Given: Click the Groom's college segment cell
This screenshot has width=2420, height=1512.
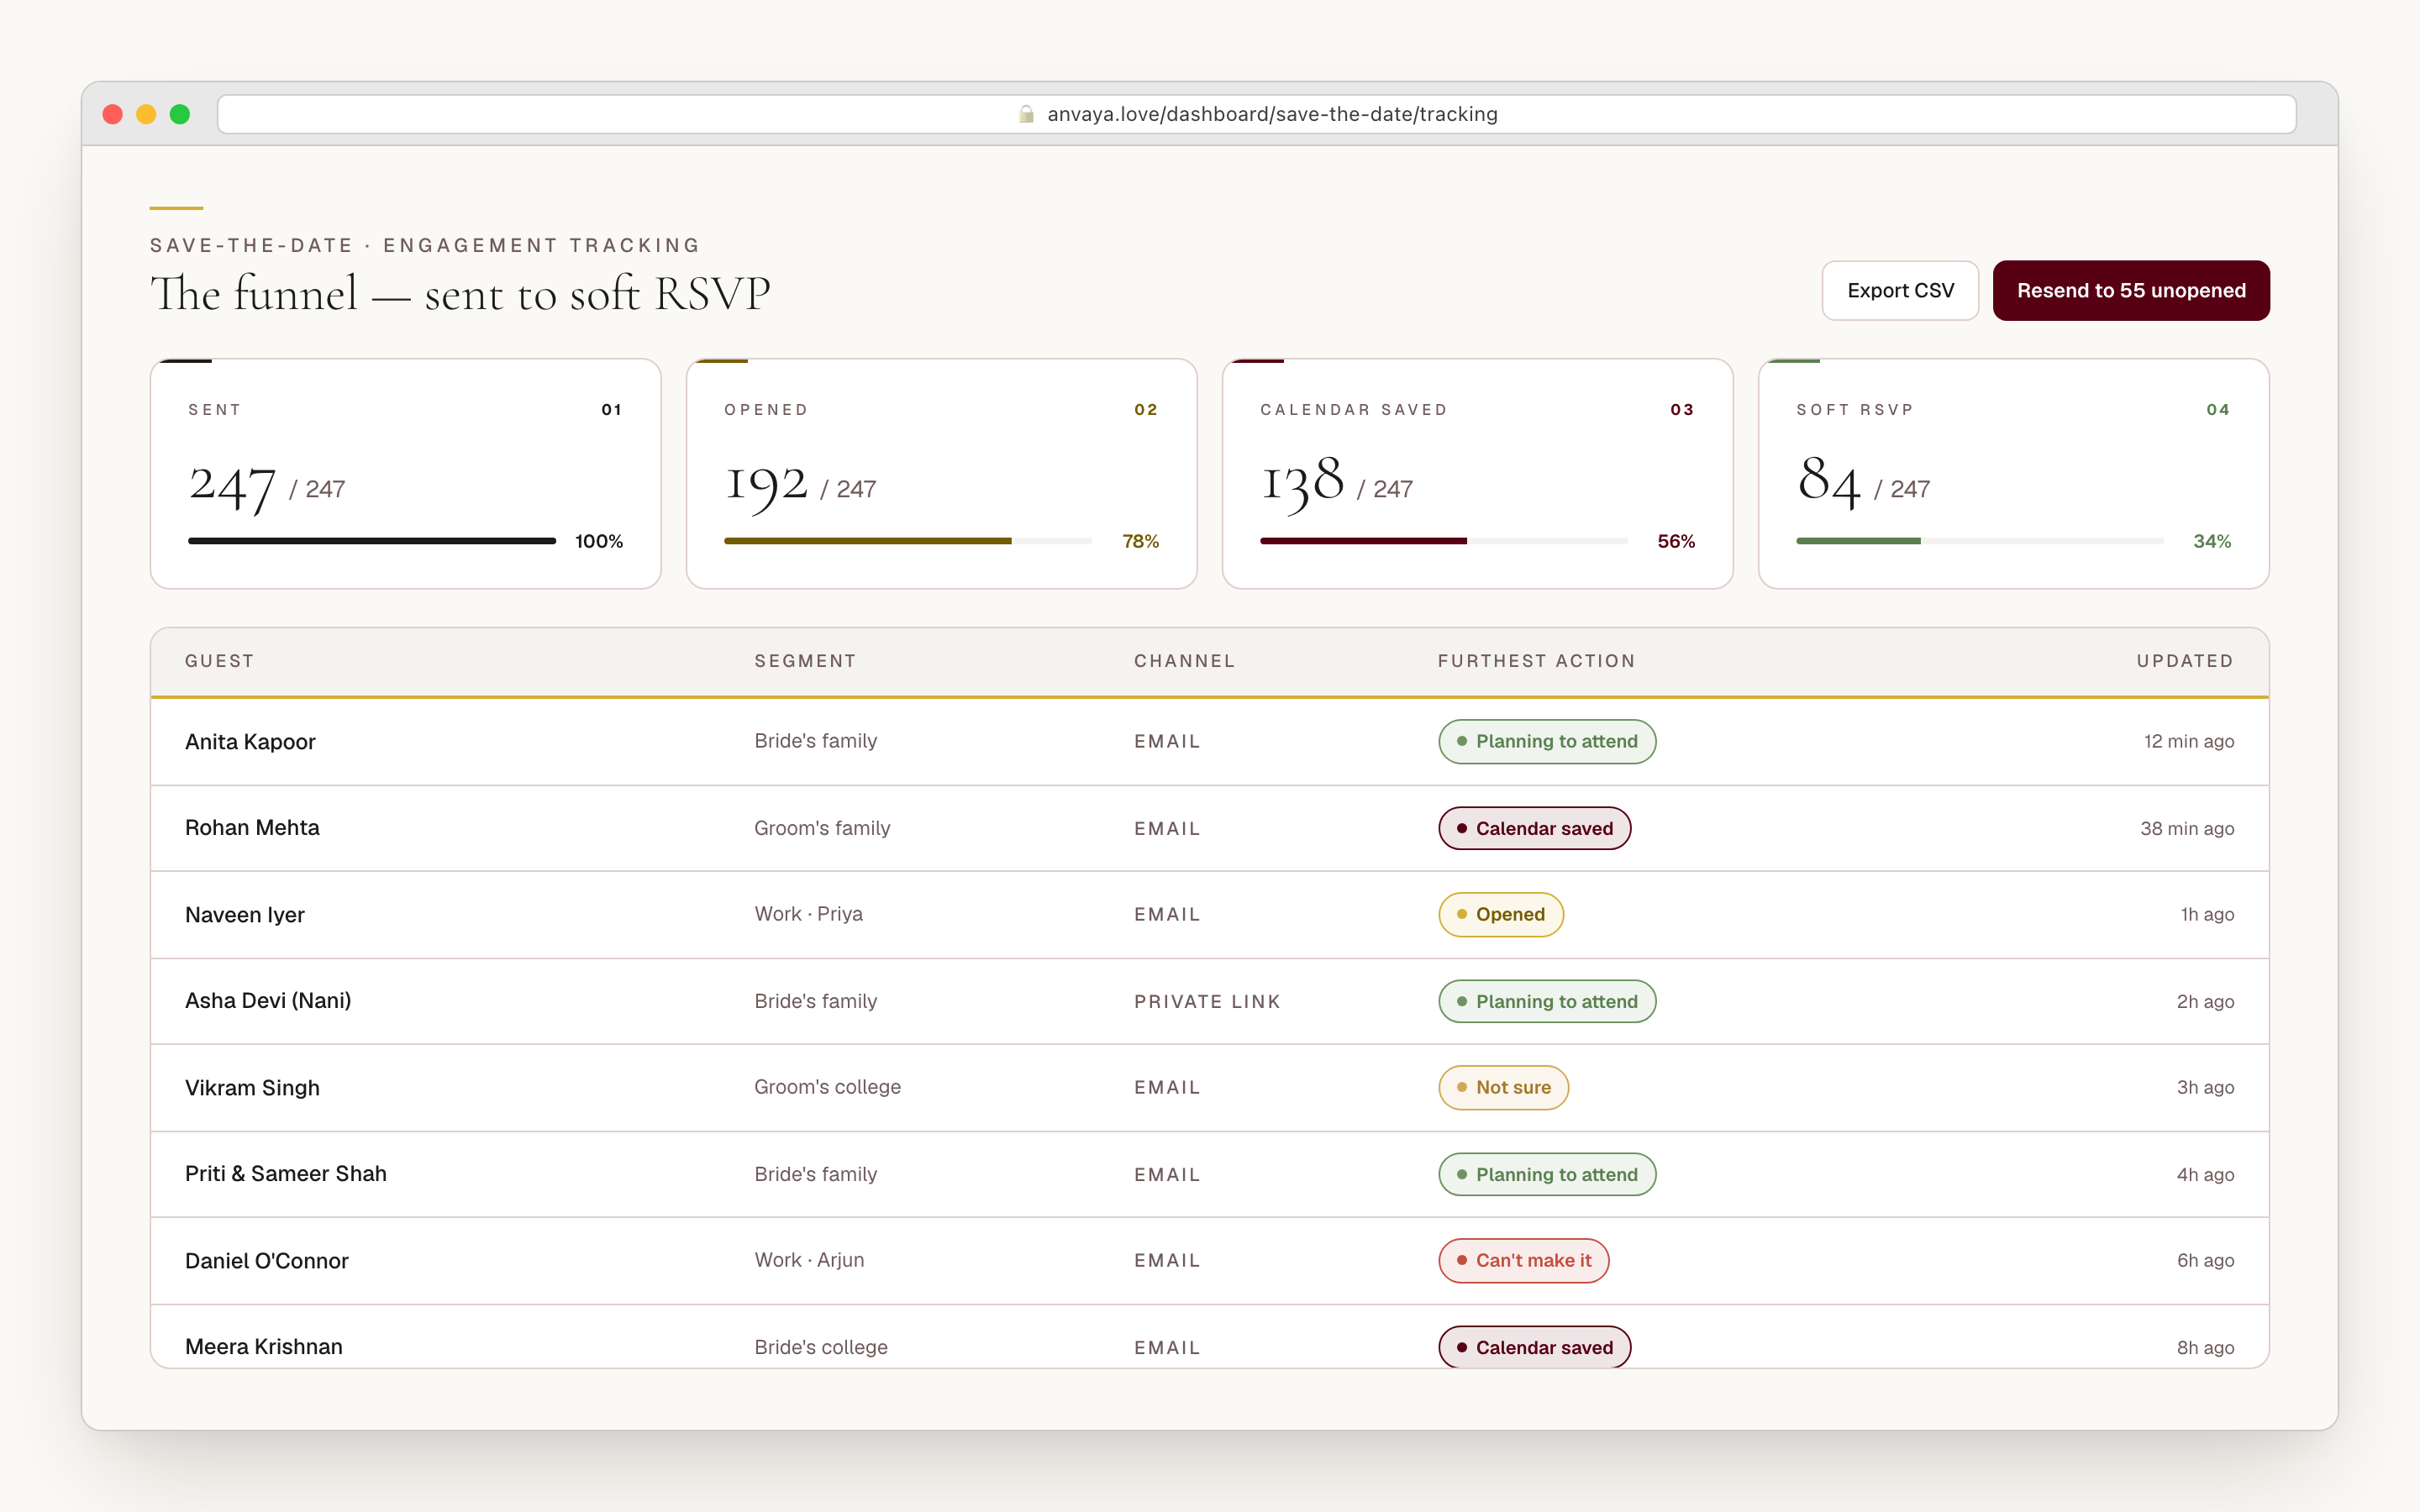Looking at the screenshot, I should point(827,1087).
